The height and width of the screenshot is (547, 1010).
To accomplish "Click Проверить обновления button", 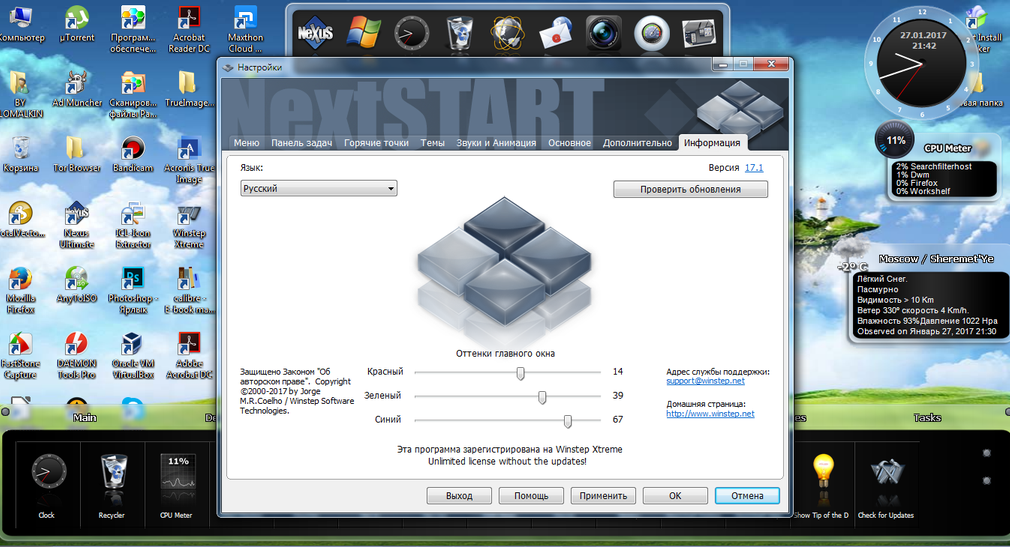I will click(691, 189).
